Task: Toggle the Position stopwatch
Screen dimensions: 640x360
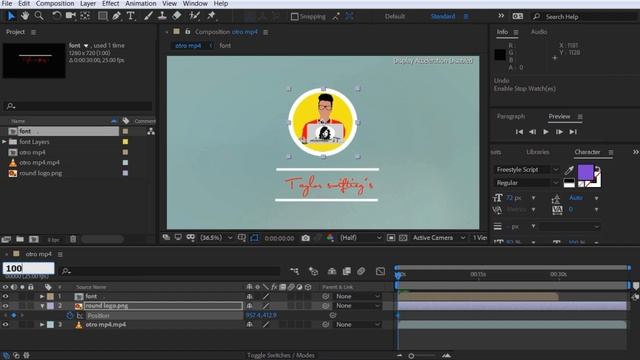Action: click(x=70, y=316)
